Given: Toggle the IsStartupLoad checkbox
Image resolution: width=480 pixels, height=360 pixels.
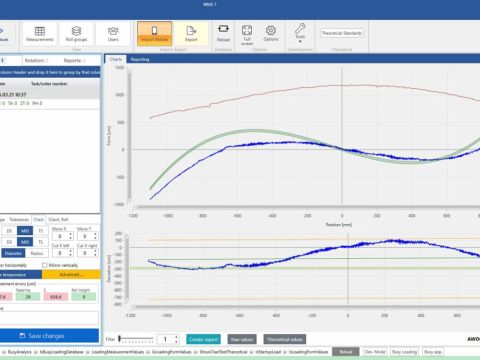Looking at the screenshot, I should [x=252, y=352].
